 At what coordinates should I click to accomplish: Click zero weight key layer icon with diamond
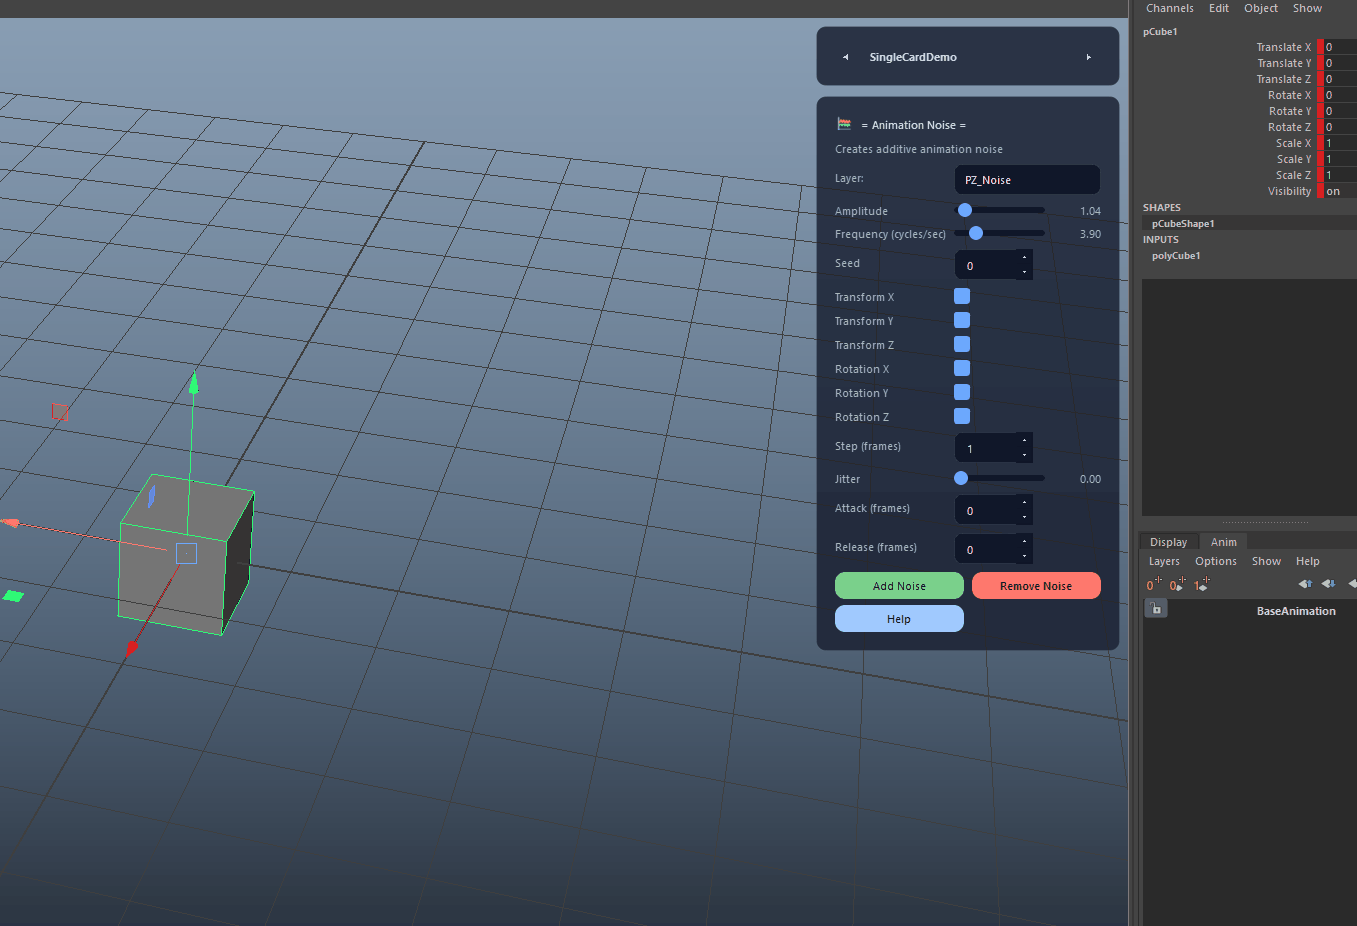coord(1177,584)
